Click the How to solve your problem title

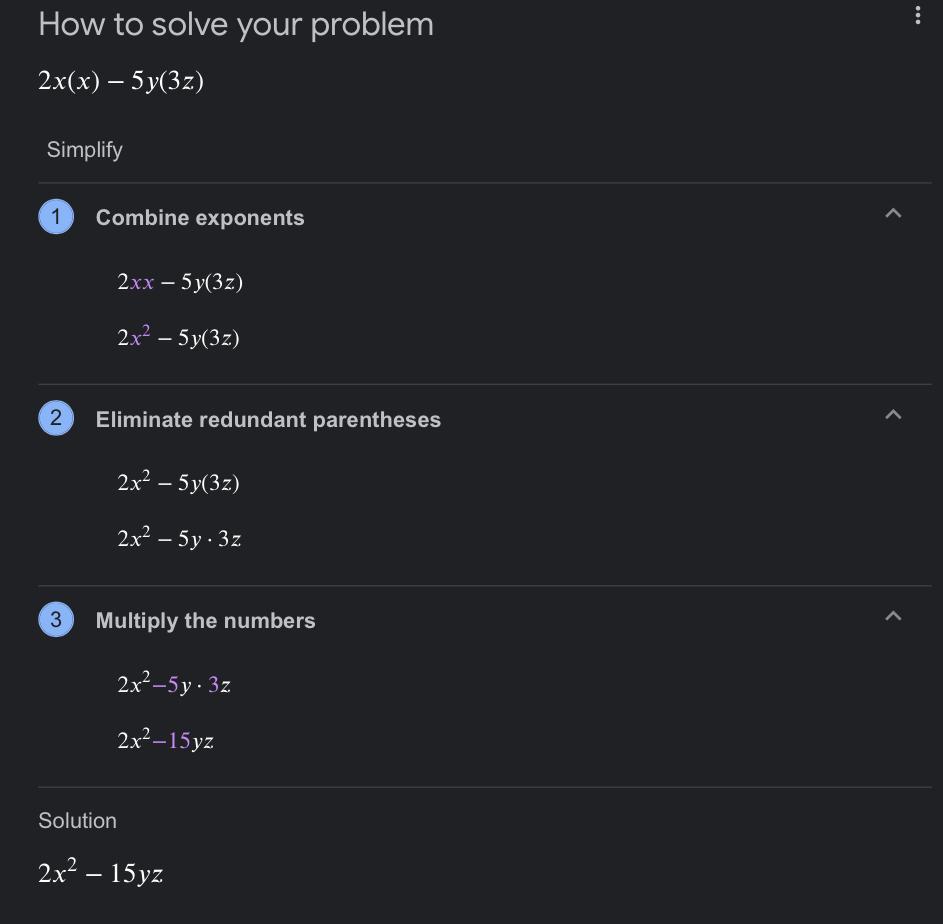click(236, 25)
